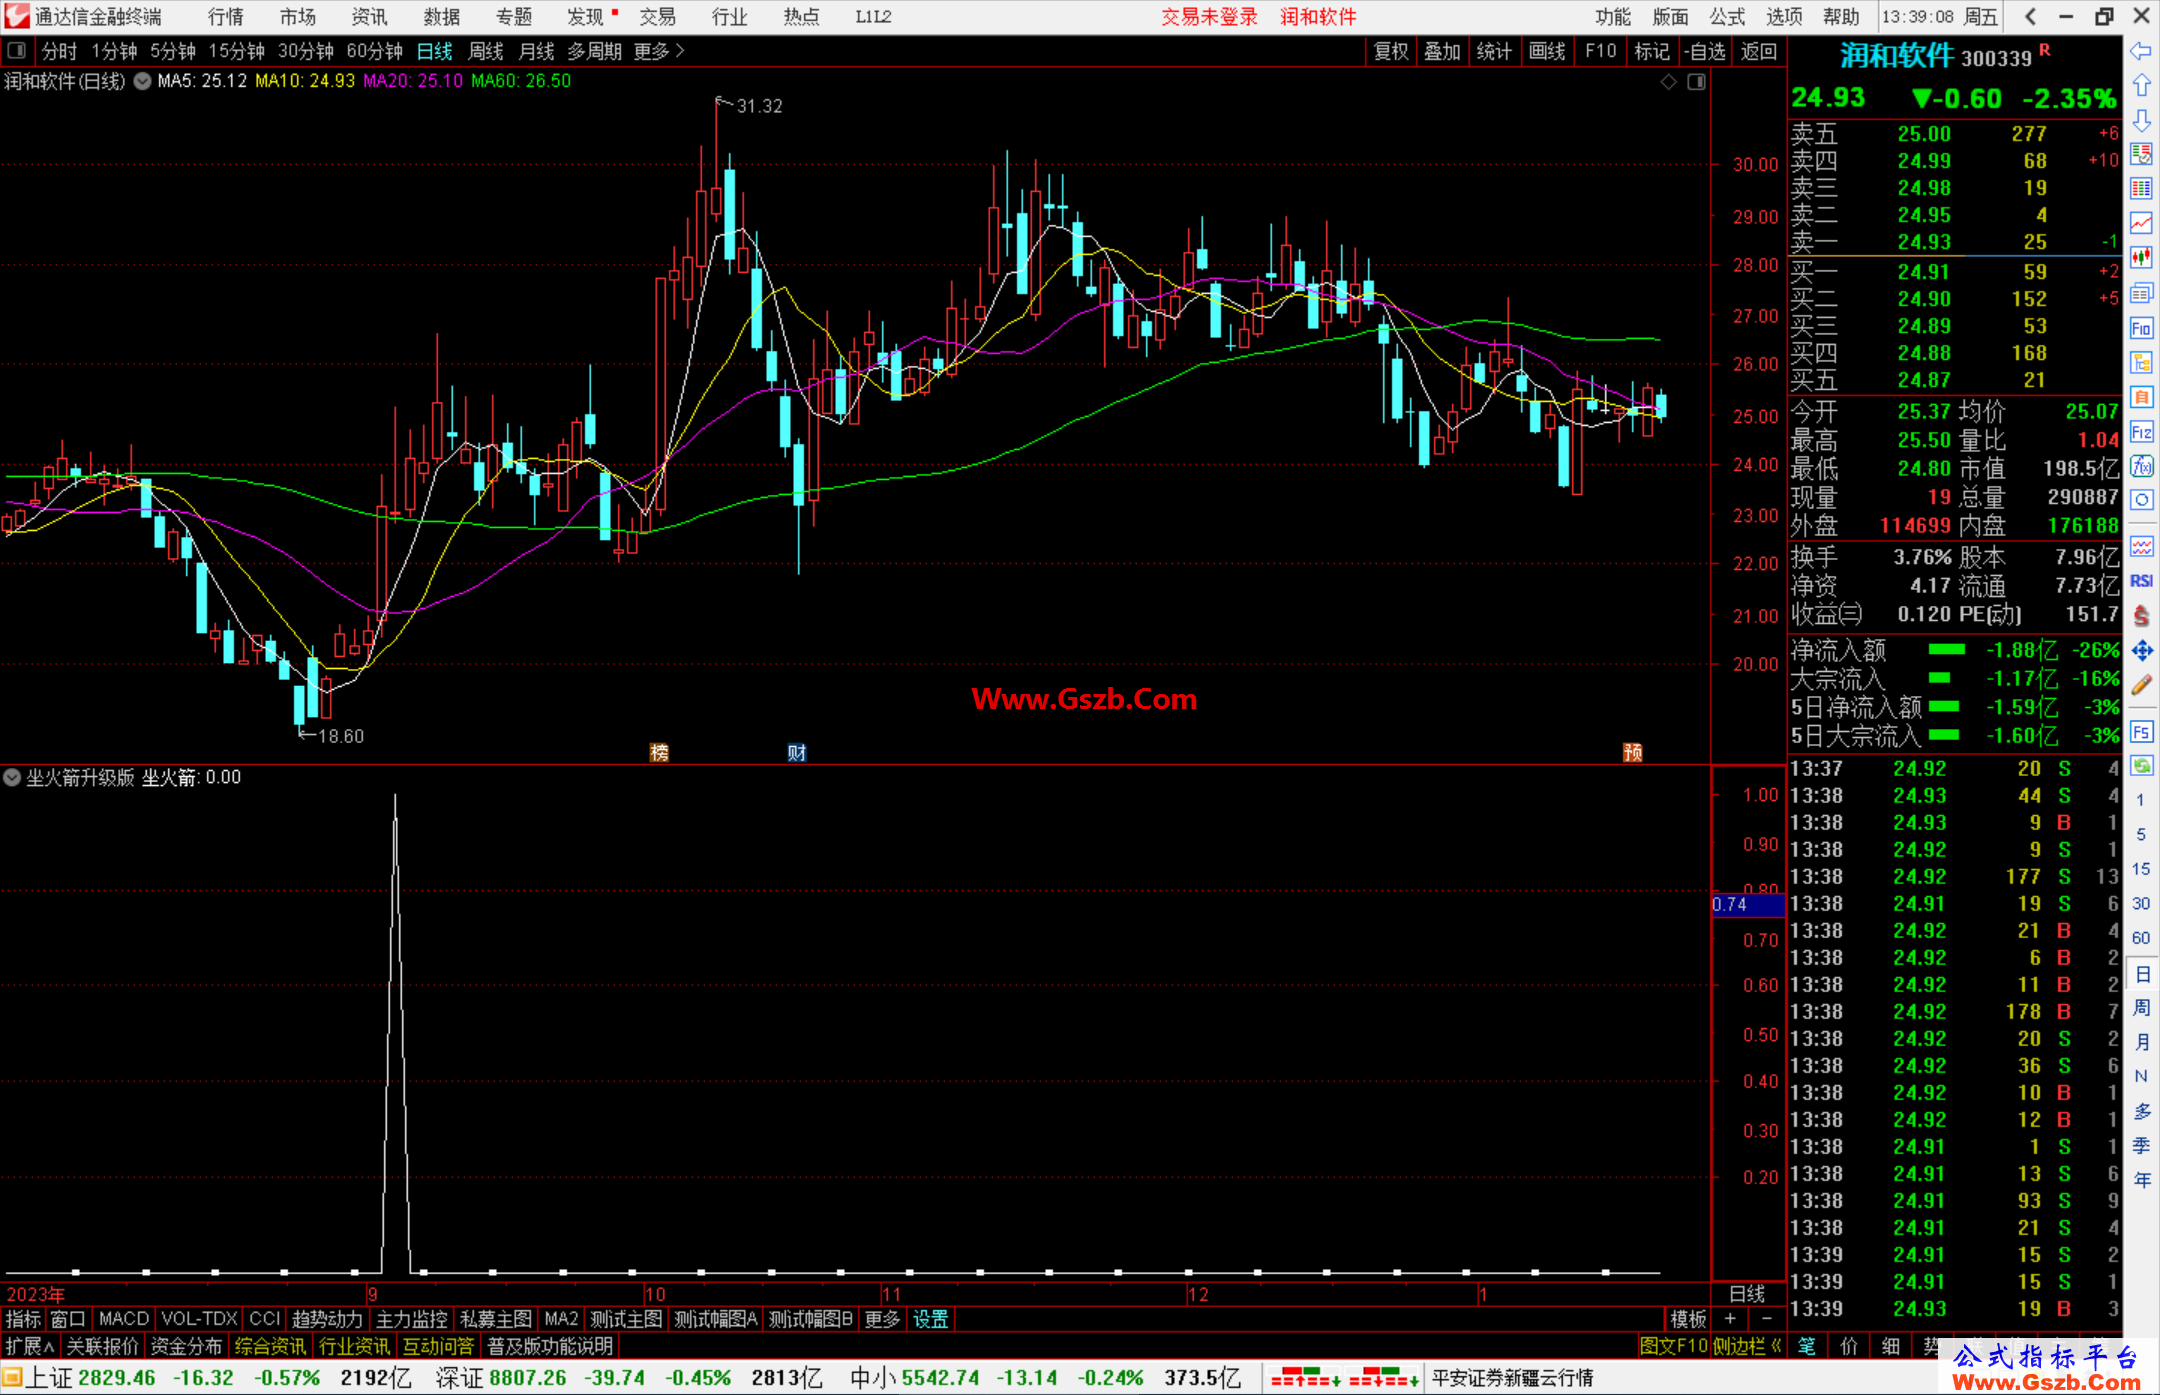
Task: Open the 坐火箭升级版 indicator dropdown arrow
Action: pyautogui.click(x=12, y=777)
